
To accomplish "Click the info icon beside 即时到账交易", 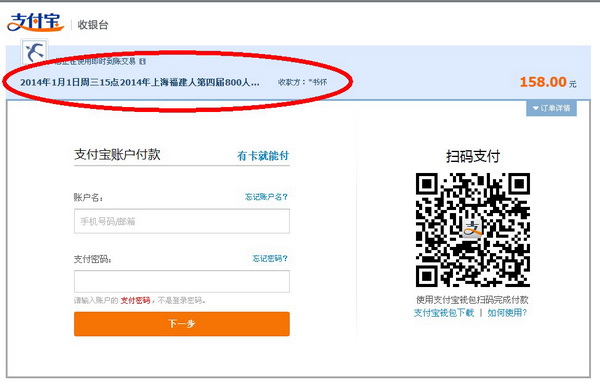I will click(x=142, y=61).
